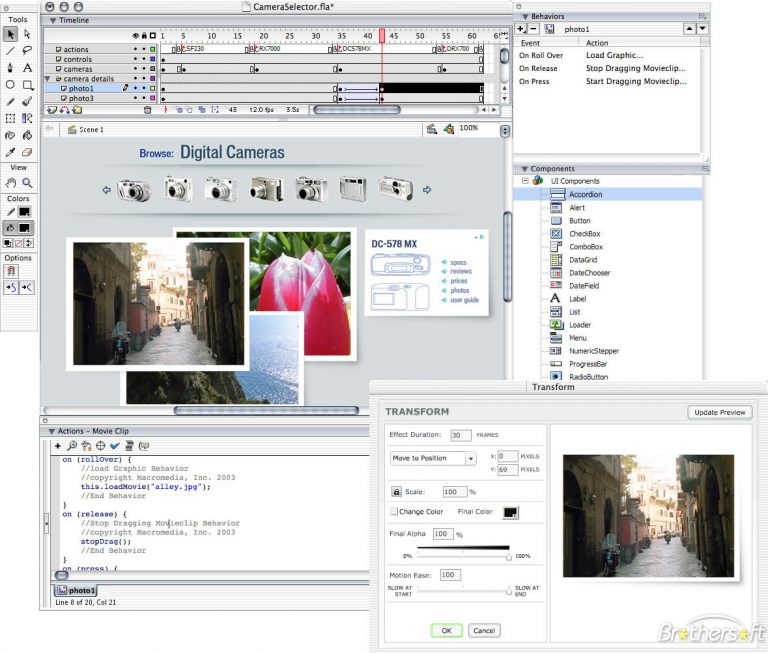The width and height of the screenshot is (768, 653).
Task: Click Effect Duration frames field
Action: tap(460, 435)
